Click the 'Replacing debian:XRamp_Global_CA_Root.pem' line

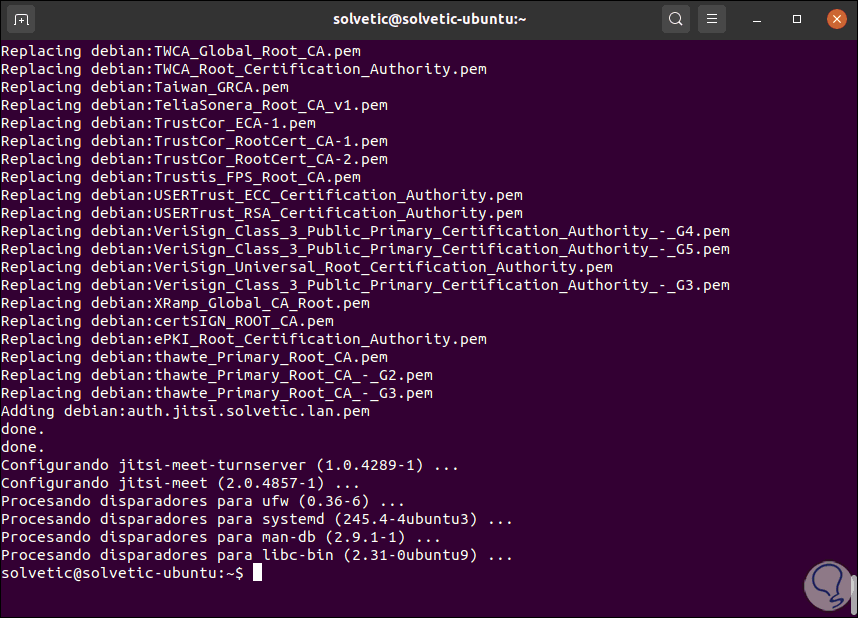click(186, 303)
